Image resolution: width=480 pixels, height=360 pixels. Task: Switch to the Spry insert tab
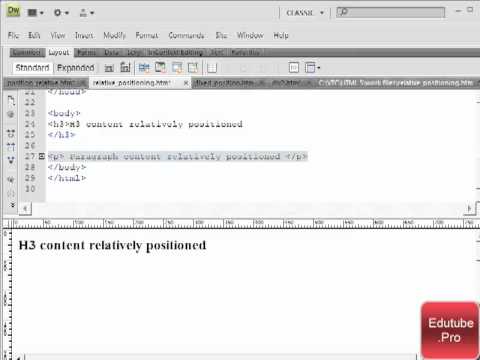(x=134, y=52)
